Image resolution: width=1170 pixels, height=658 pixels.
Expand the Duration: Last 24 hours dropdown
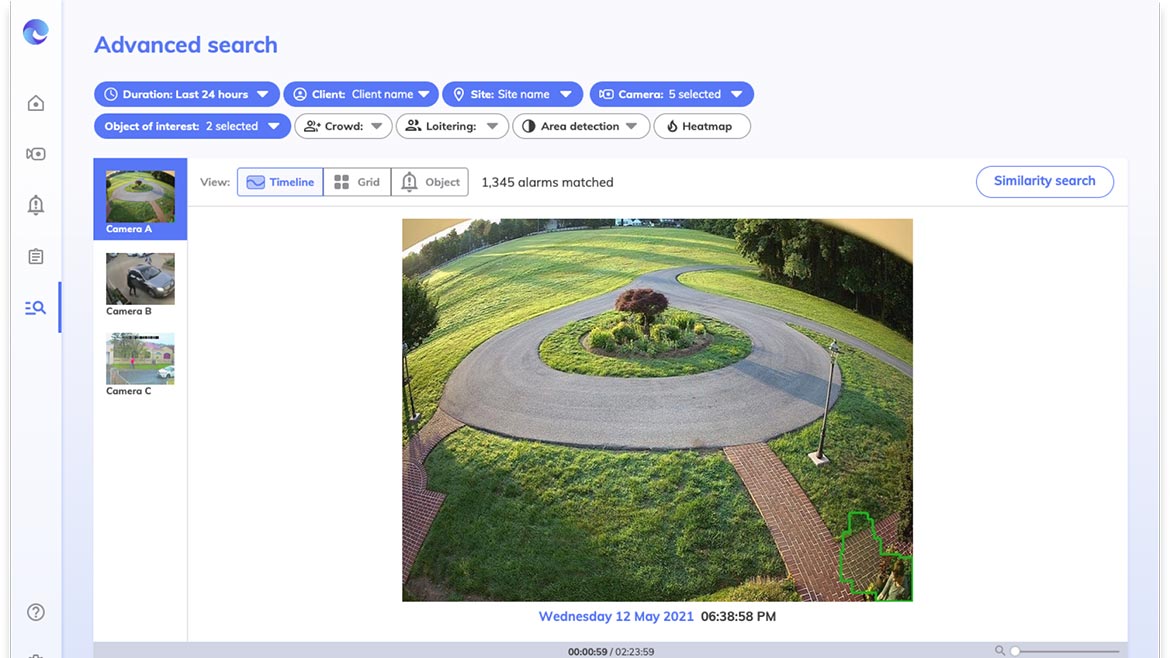[187, 94]
